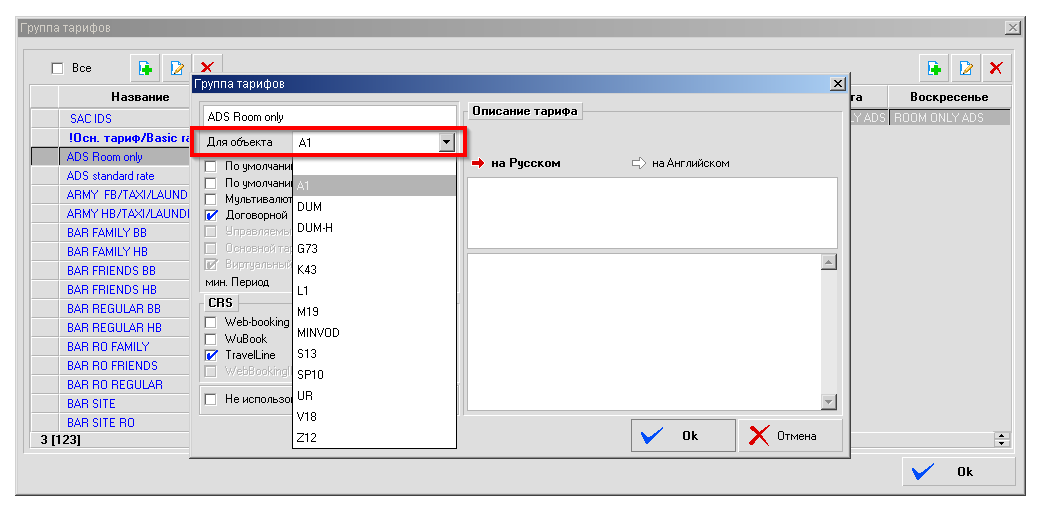Click the description text area scrollbar up arrow
Viewport: 1050px width, 513px height.
pyautogui.click(x=828, y=262)
